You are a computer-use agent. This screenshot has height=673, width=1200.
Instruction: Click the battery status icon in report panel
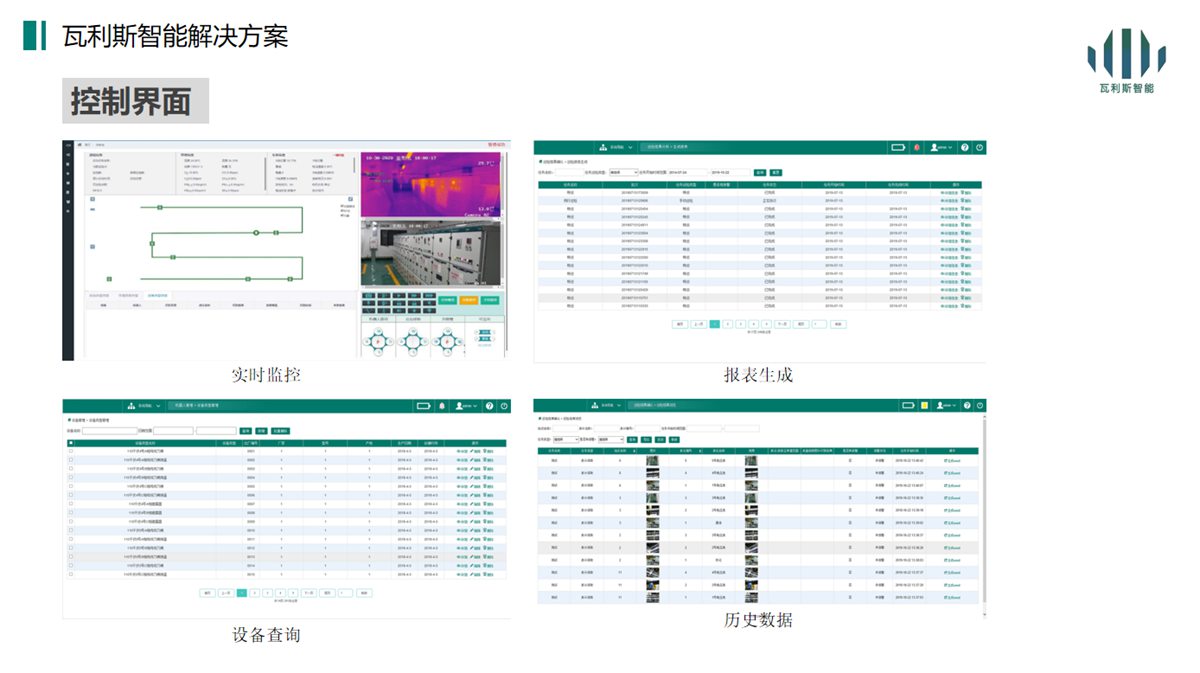click(898, 147)
